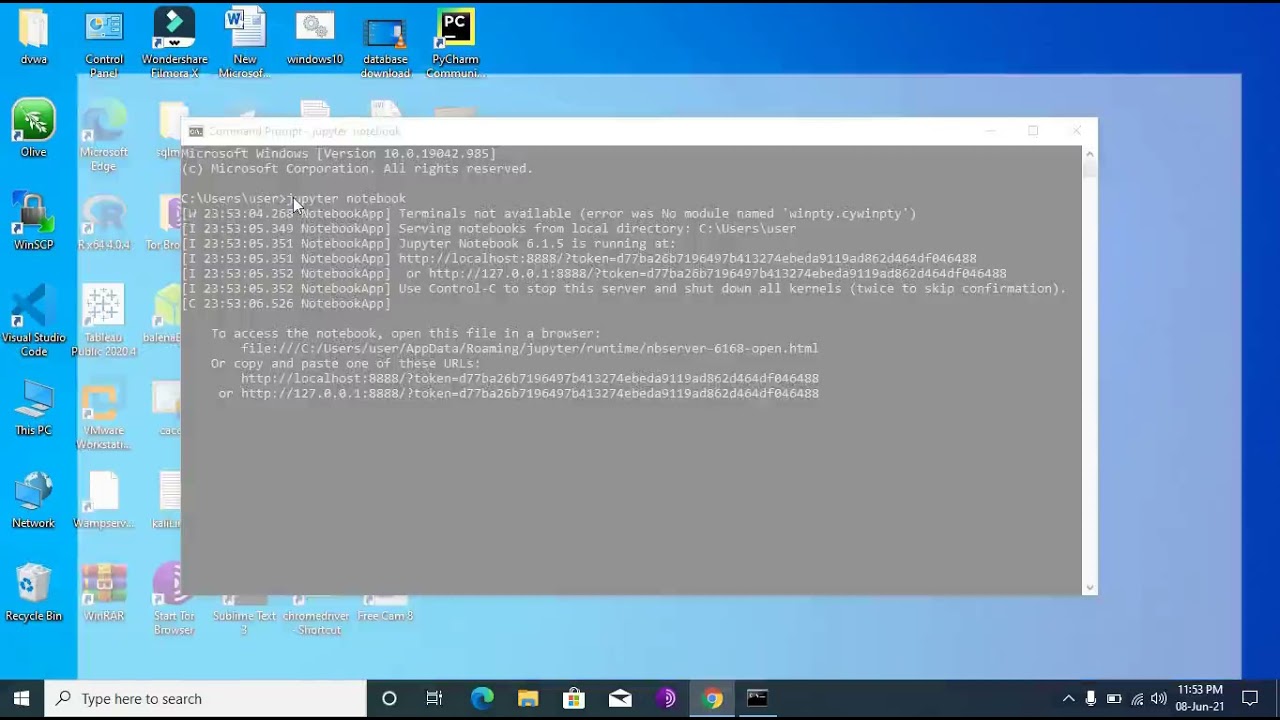1280x720 pixels.
Task: Click the 'Use Control-C to stop this server' line
Action: (x=623, y=288)
